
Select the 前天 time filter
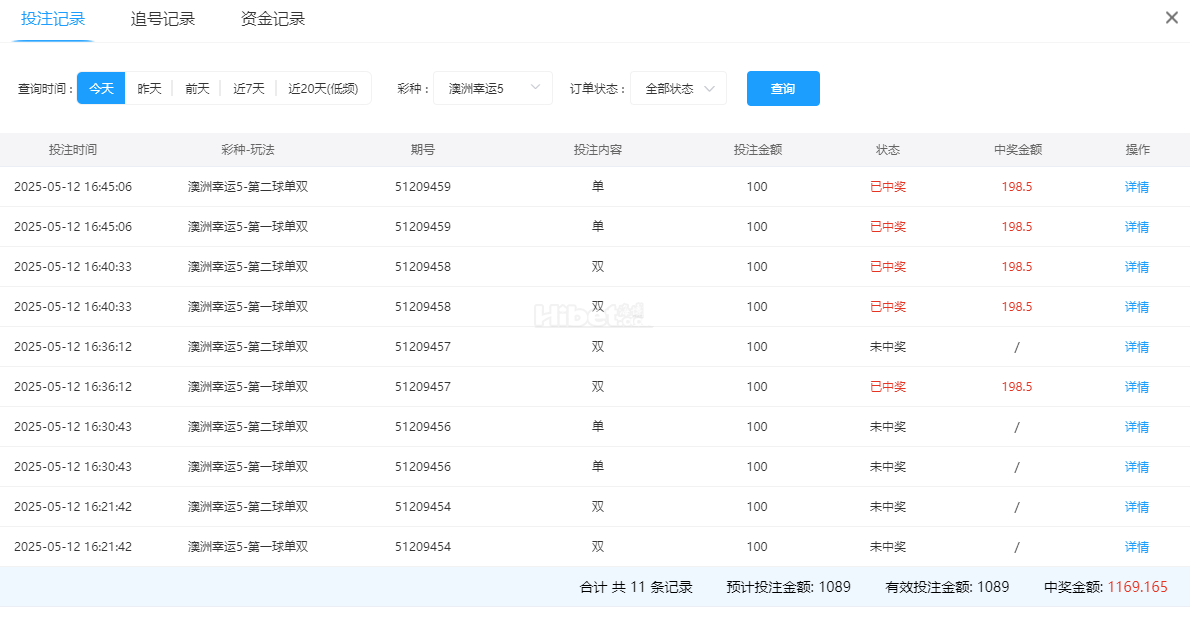197,88
